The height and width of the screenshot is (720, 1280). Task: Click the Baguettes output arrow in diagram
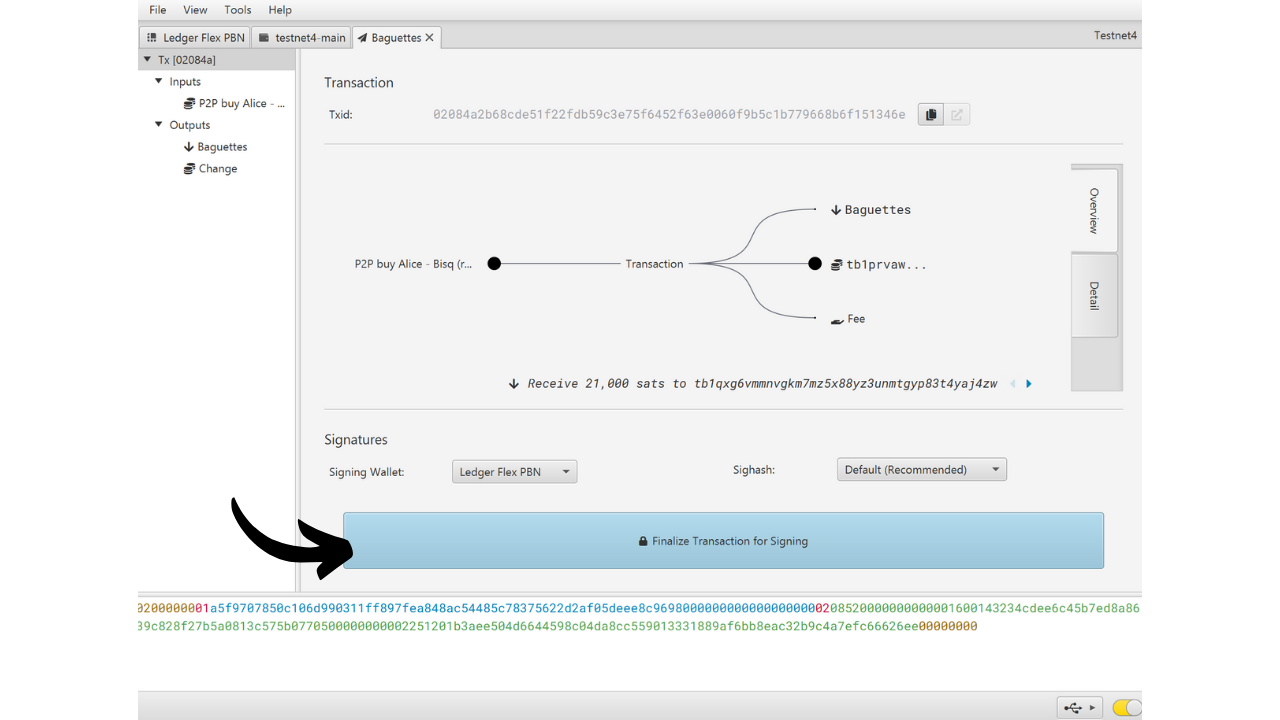click(836, 210)
